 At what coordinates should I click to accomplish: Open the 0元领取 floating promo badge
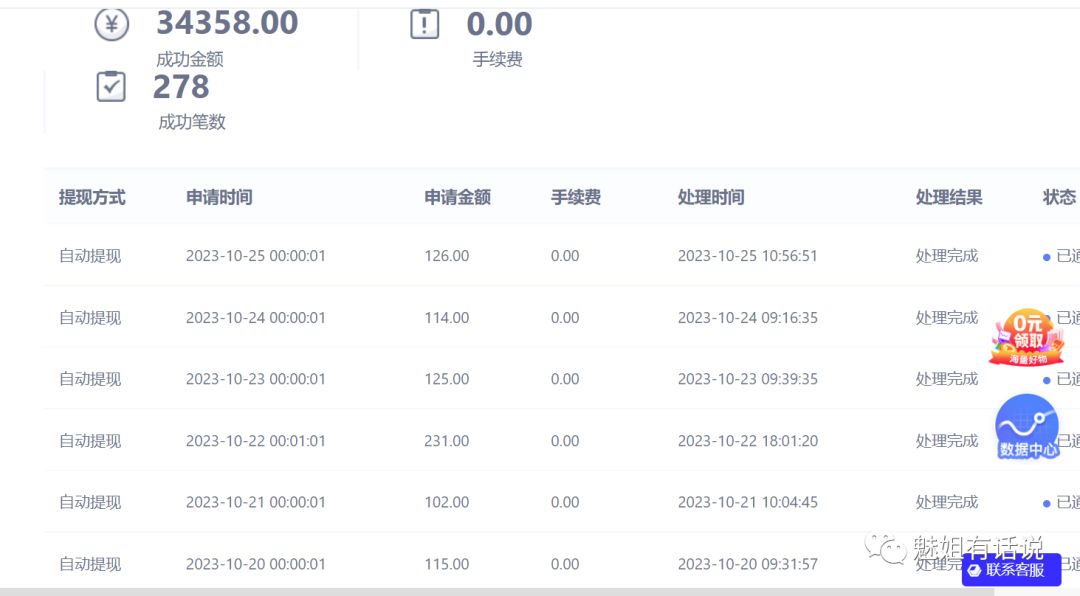[x=1021, y=338]
